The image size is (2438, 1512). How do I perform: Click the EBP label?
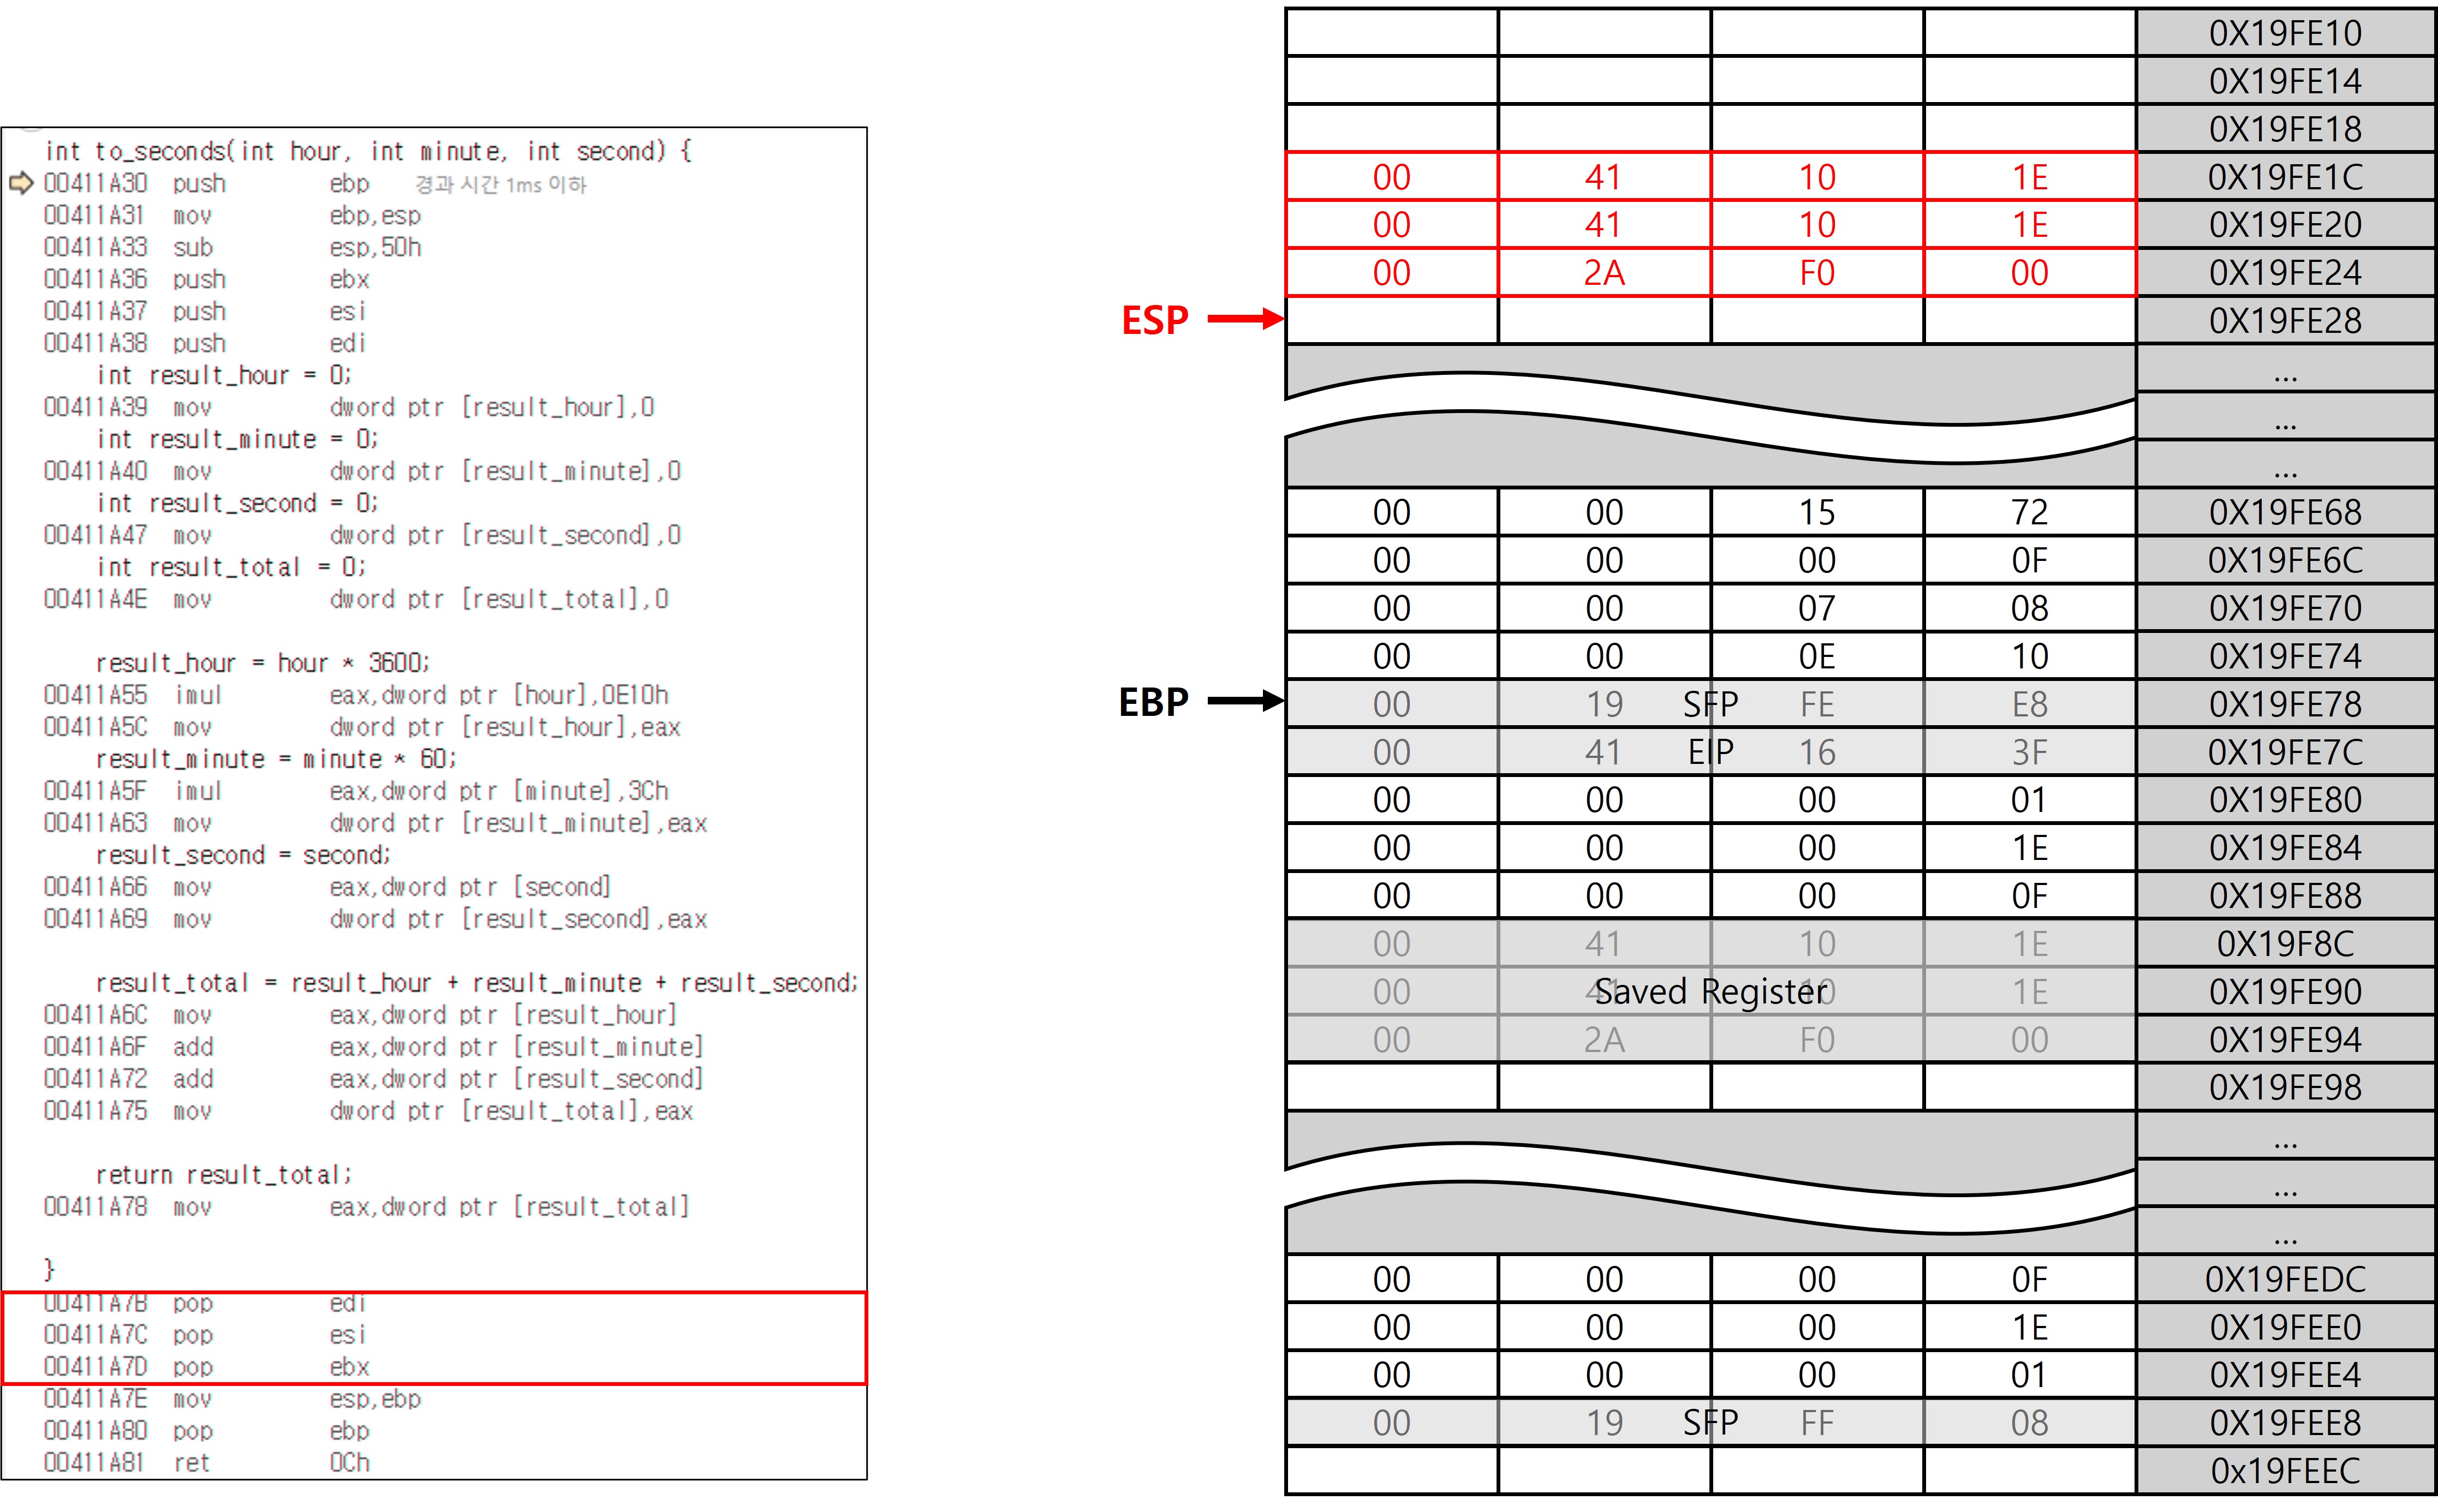1153,702
